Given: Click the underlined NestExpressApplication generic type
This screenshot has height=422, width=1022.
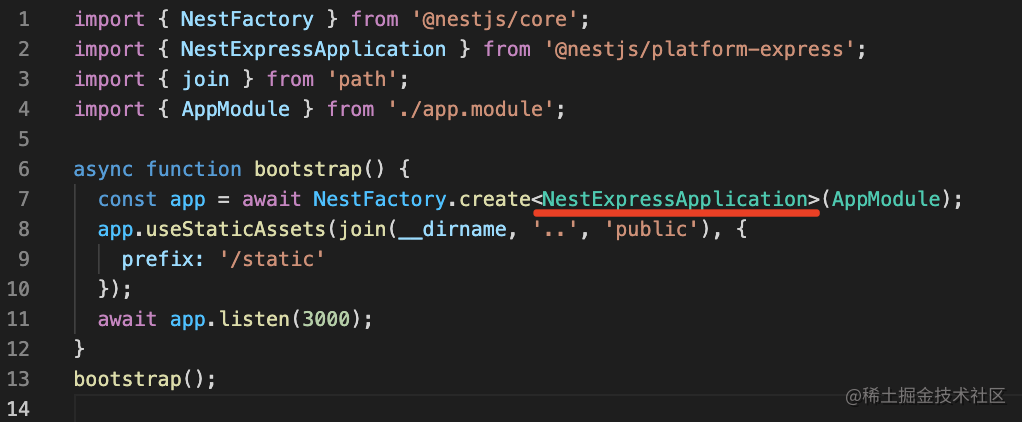Looking at the screenshot, I should pyautogui.click(x=675, y=199).
